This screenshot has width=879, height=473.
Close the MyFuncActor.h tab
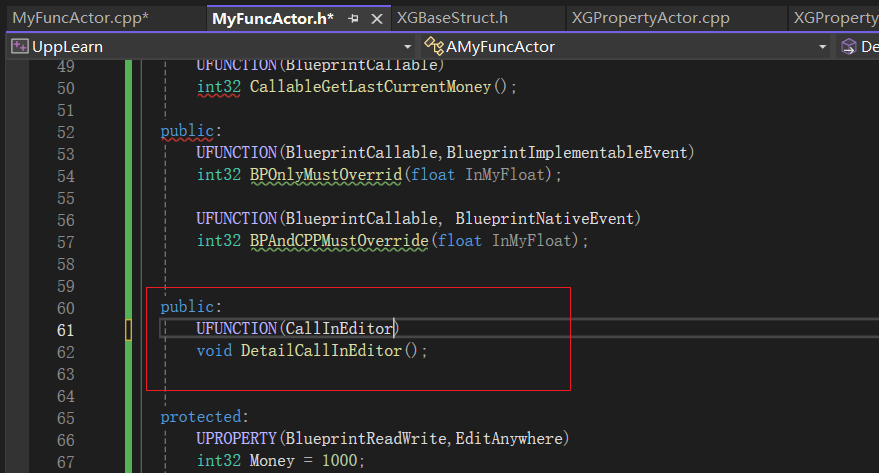coord(377,19)
